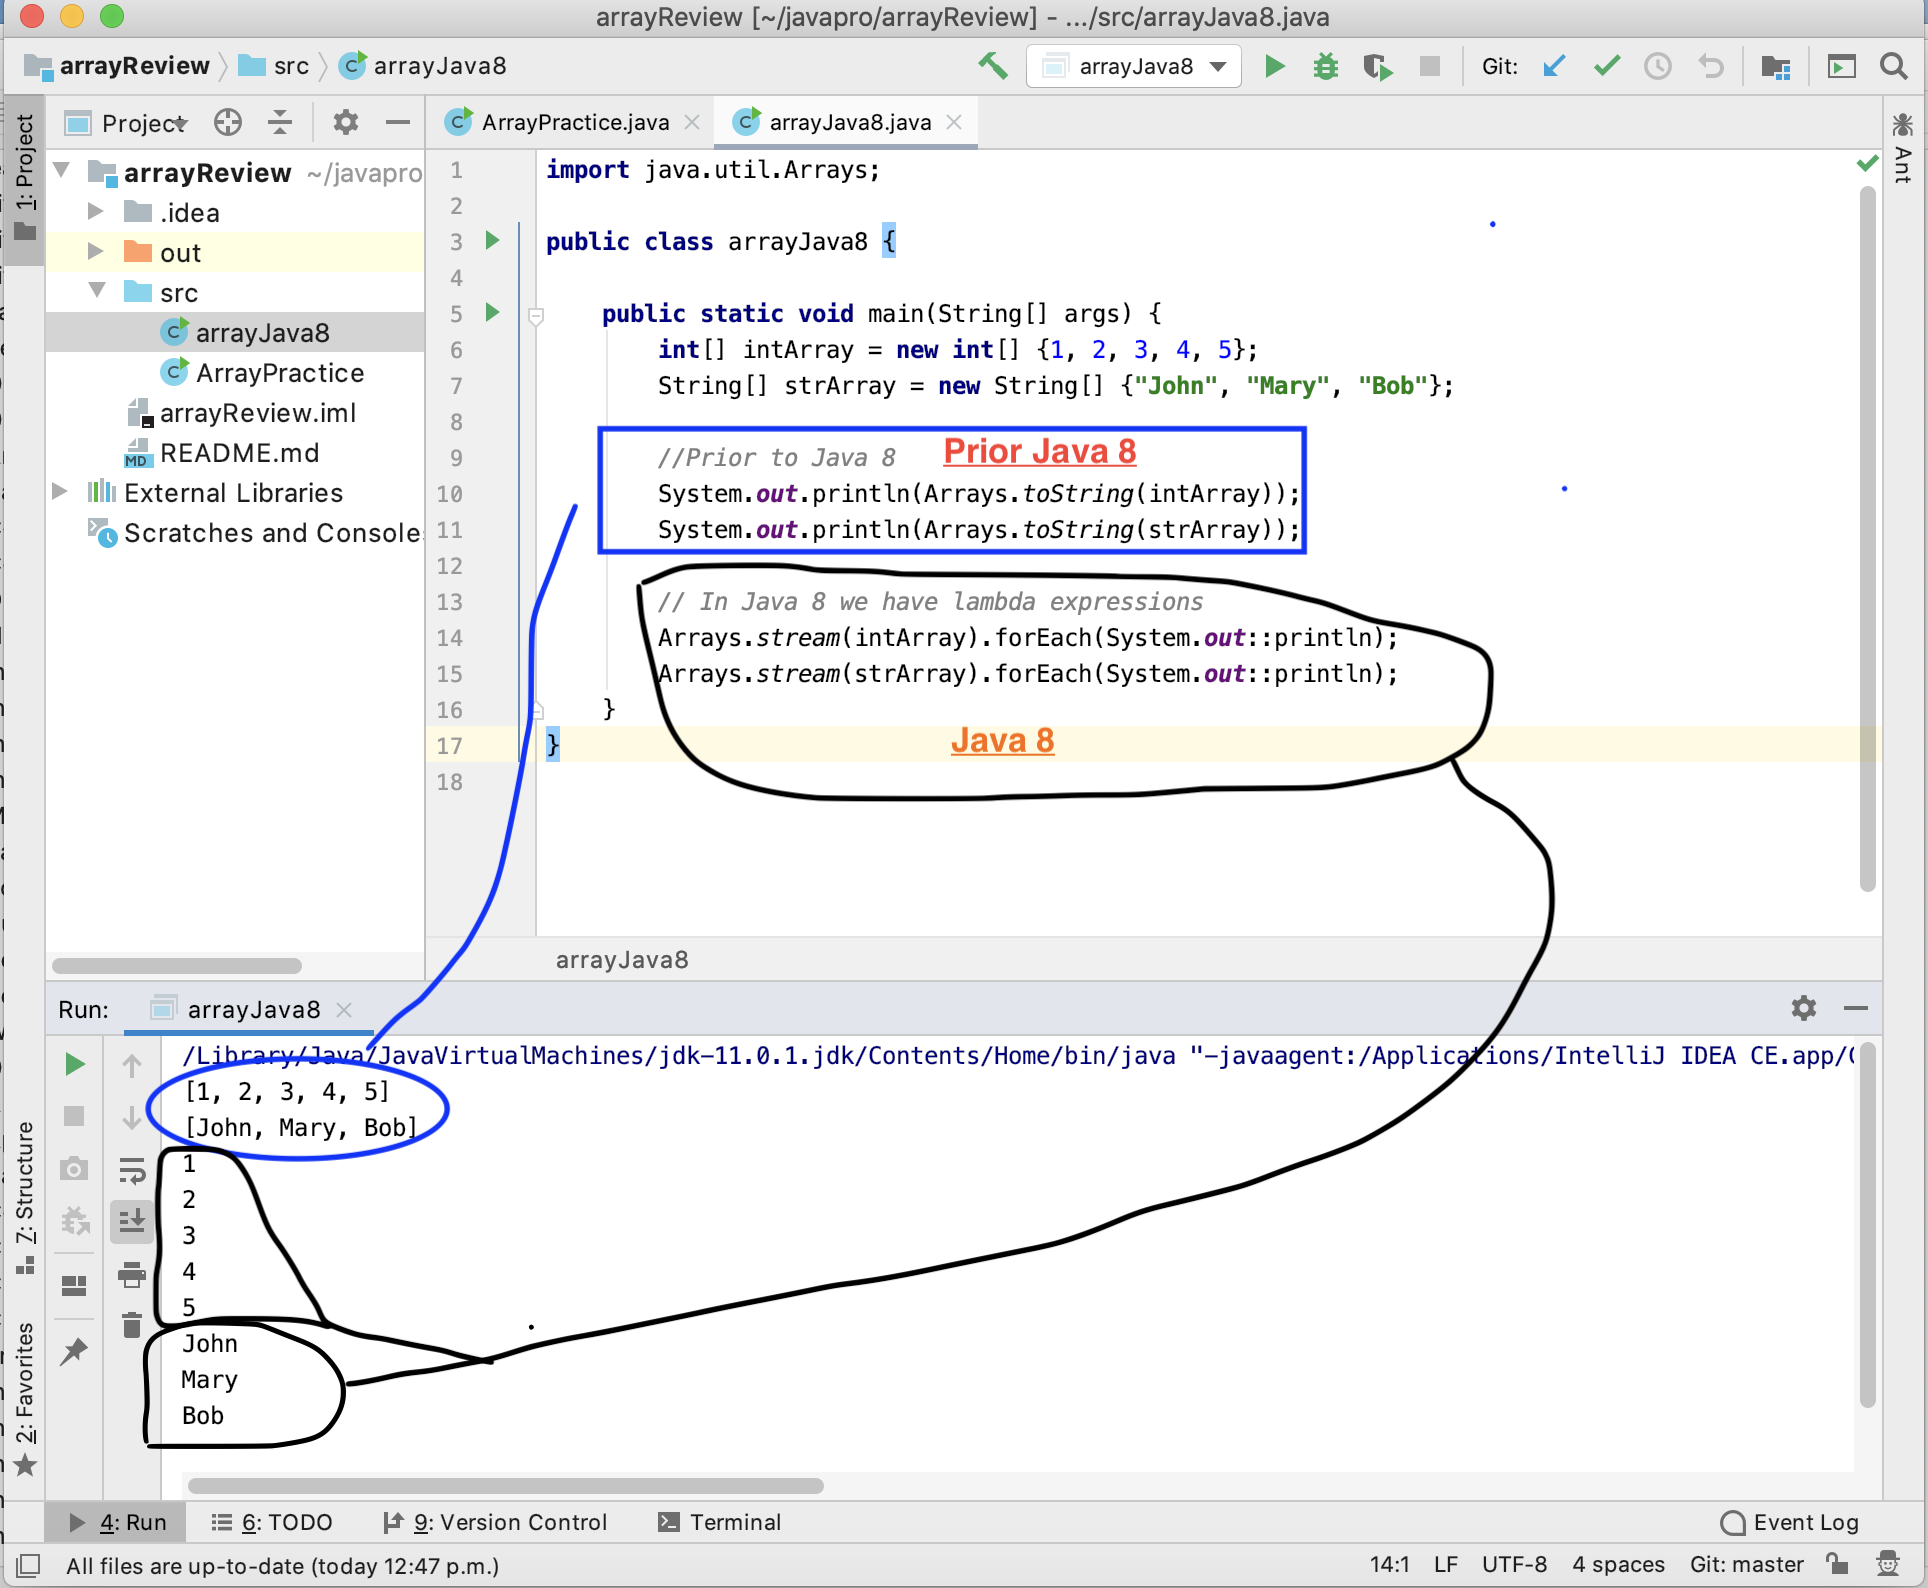Expand the out folder
1928x1588 pixels.
96,251
